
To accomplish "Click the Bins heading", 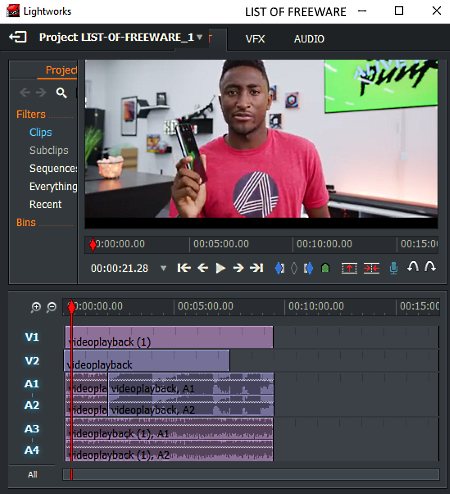I will 26,222.
